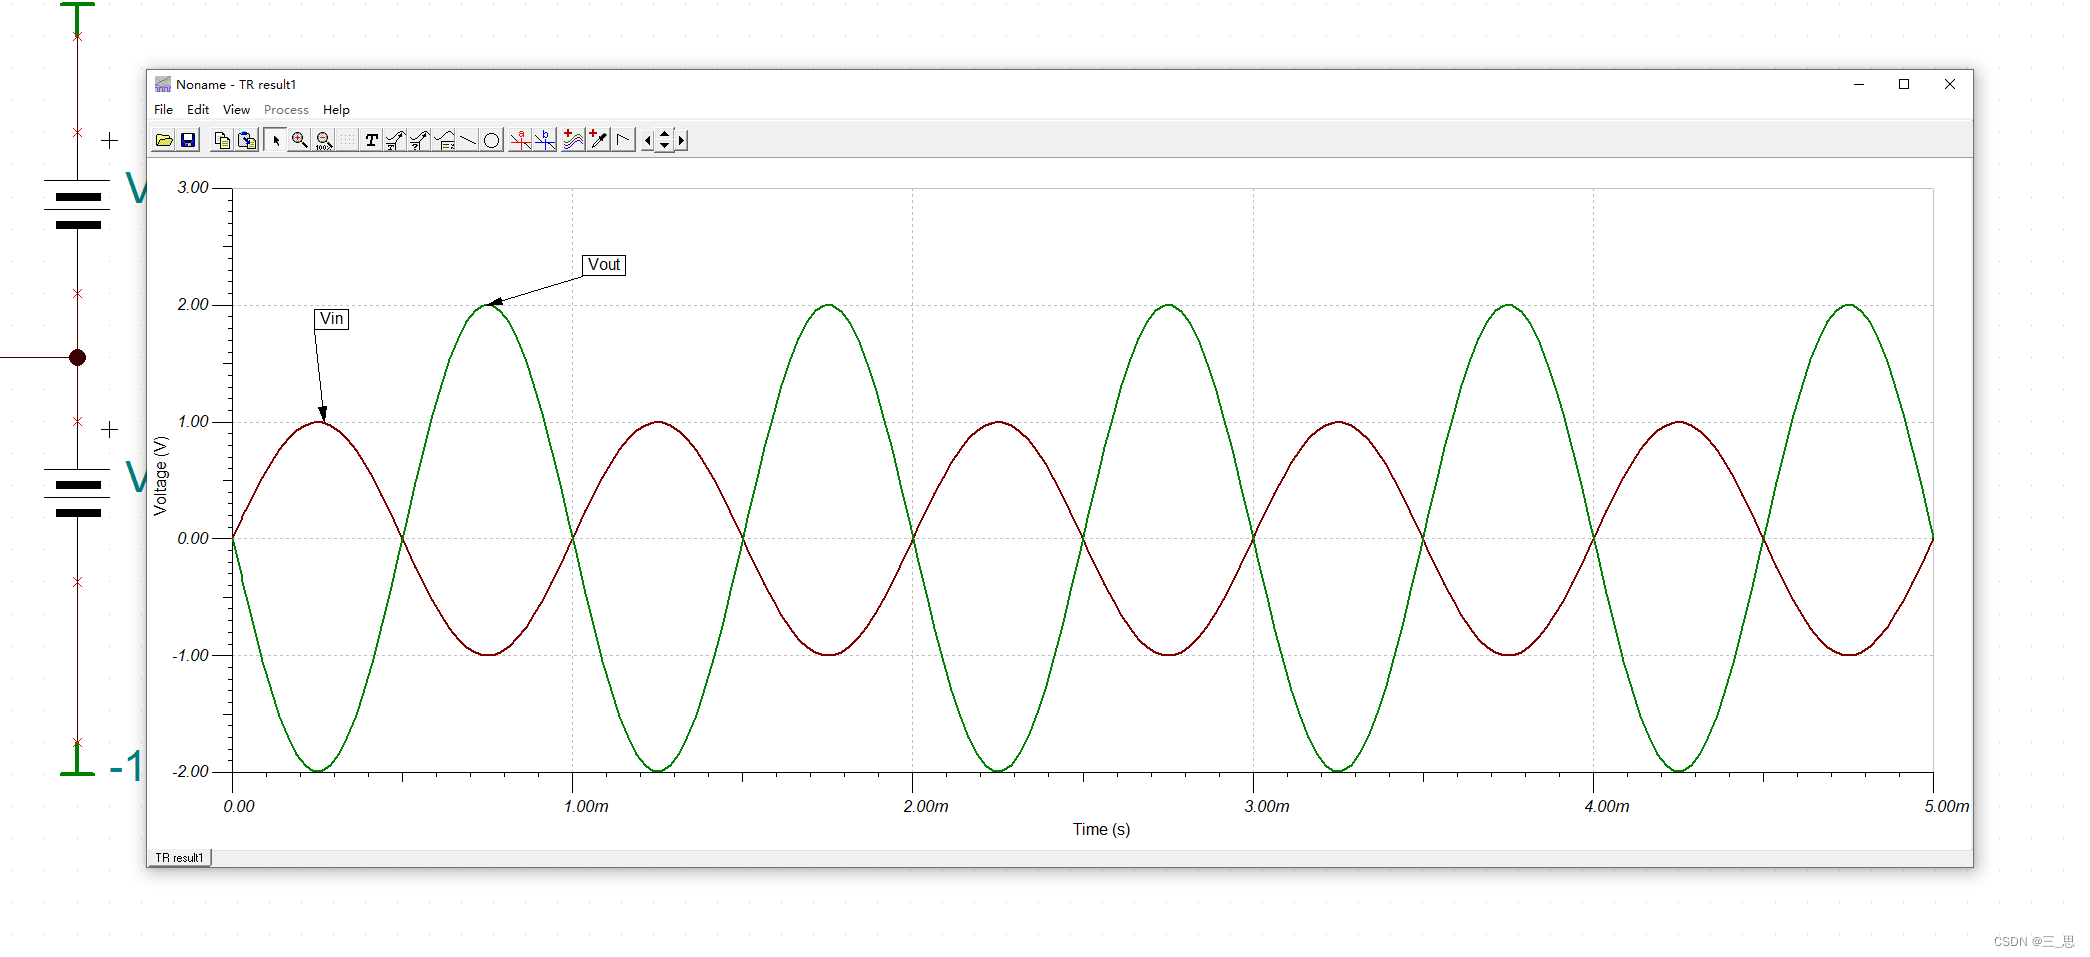Move curve down with the down arrow
Screen dimensions: 2090x957
tap(664, 146)
